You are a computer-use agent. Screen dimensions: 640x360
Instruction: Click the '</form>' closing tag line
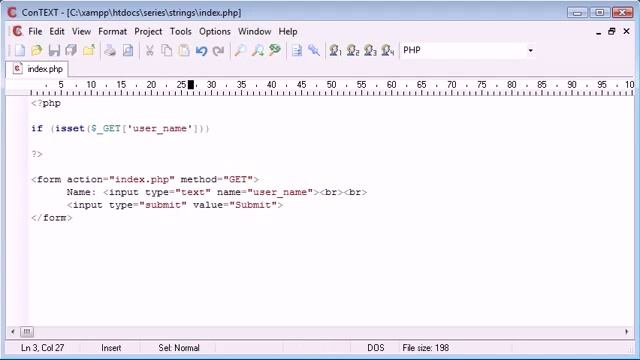(x=52, y=218)
